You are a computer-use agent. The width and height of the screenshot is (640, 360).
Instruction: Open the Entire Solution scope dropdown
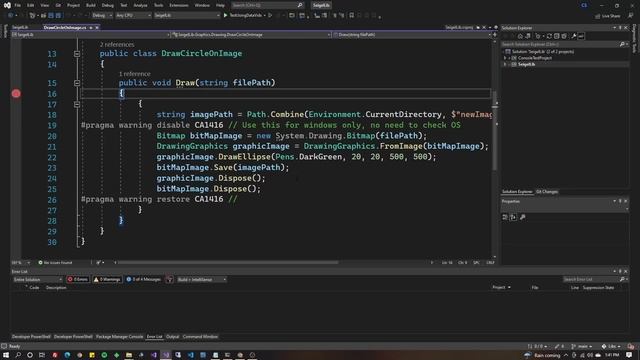coord(37,280)
